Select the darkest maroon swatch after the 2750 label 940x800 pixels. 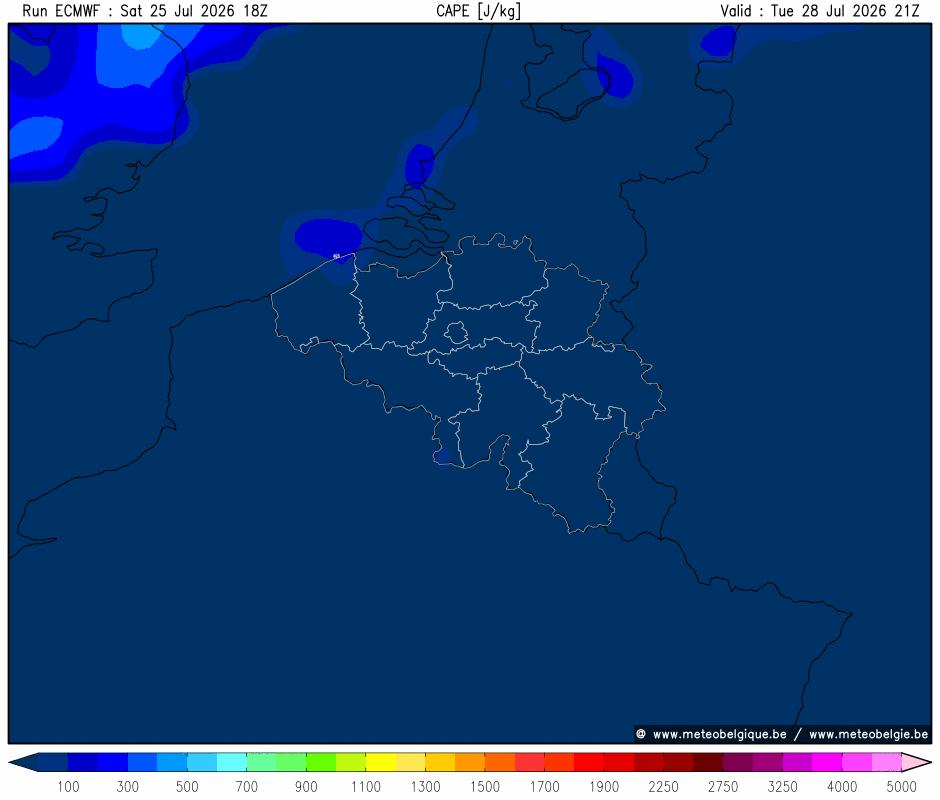coord(737,762)
